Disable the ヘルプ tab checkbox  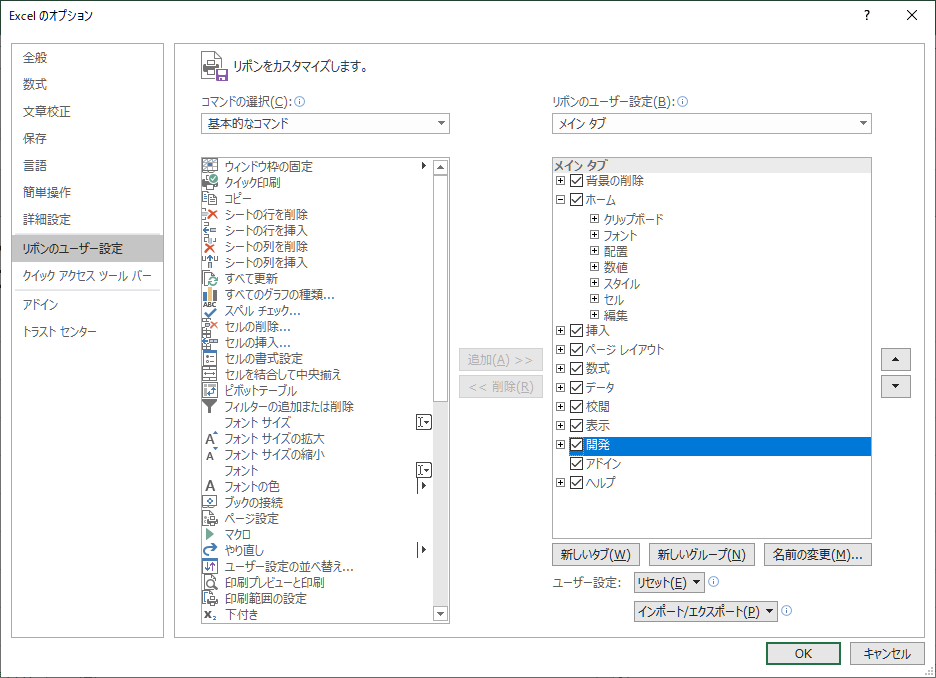576,483
